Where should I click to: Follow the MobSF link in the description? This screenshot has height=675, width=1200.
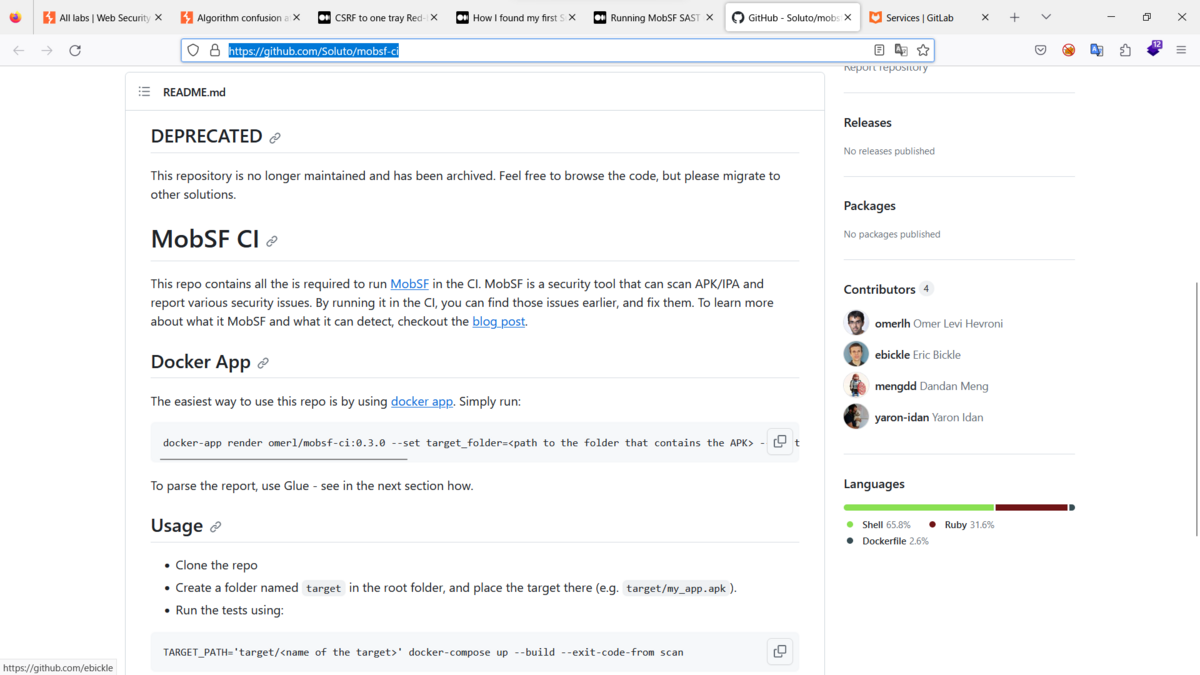click(x=409, y=283)
